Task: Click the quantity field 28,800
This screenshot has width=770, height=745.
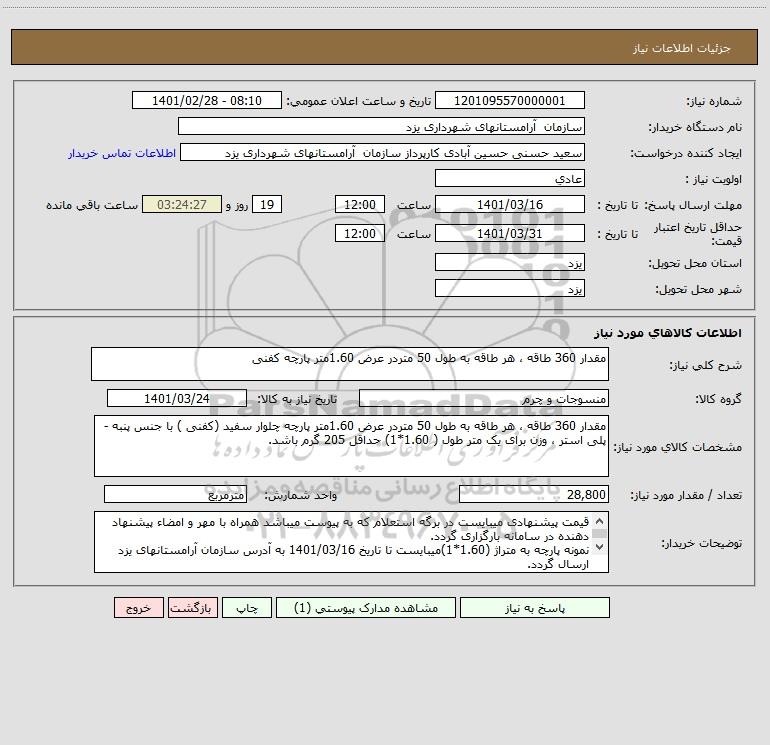Action: [534, 495]
